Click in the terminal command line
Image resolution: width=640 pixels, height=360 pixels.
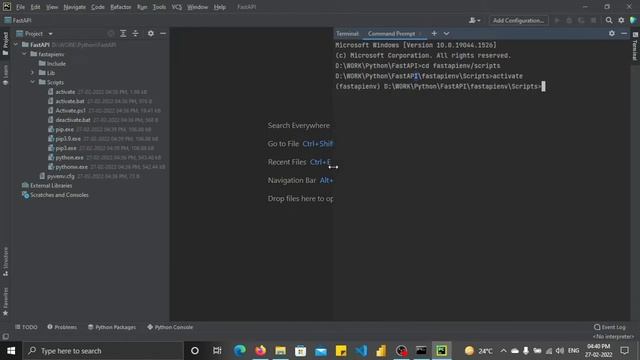pos(543,86)
